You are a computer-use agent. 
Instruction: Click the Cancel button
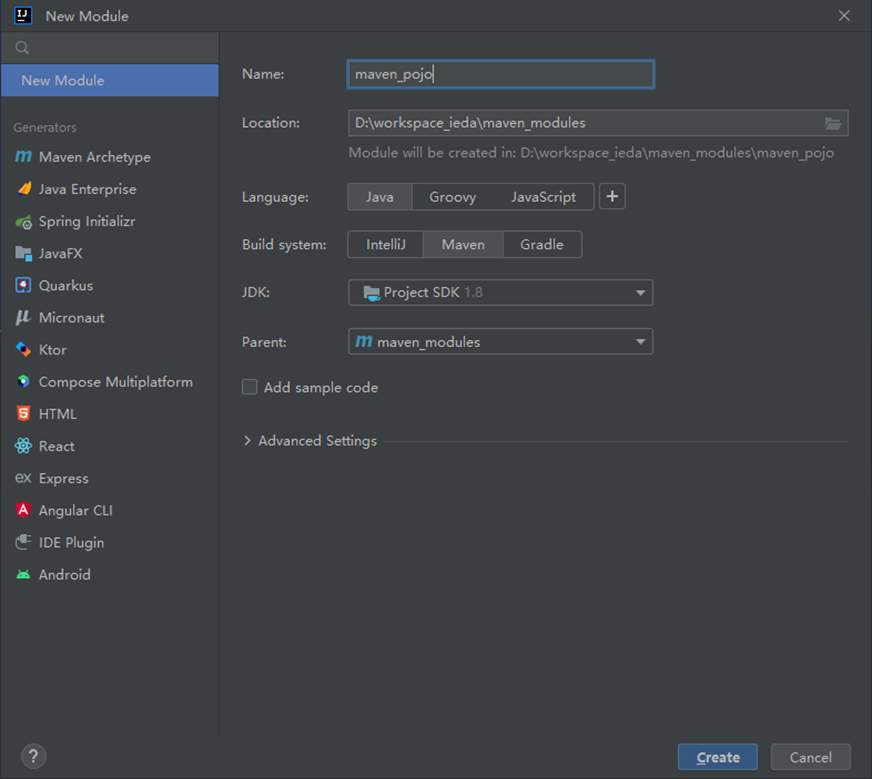[810, 757]
